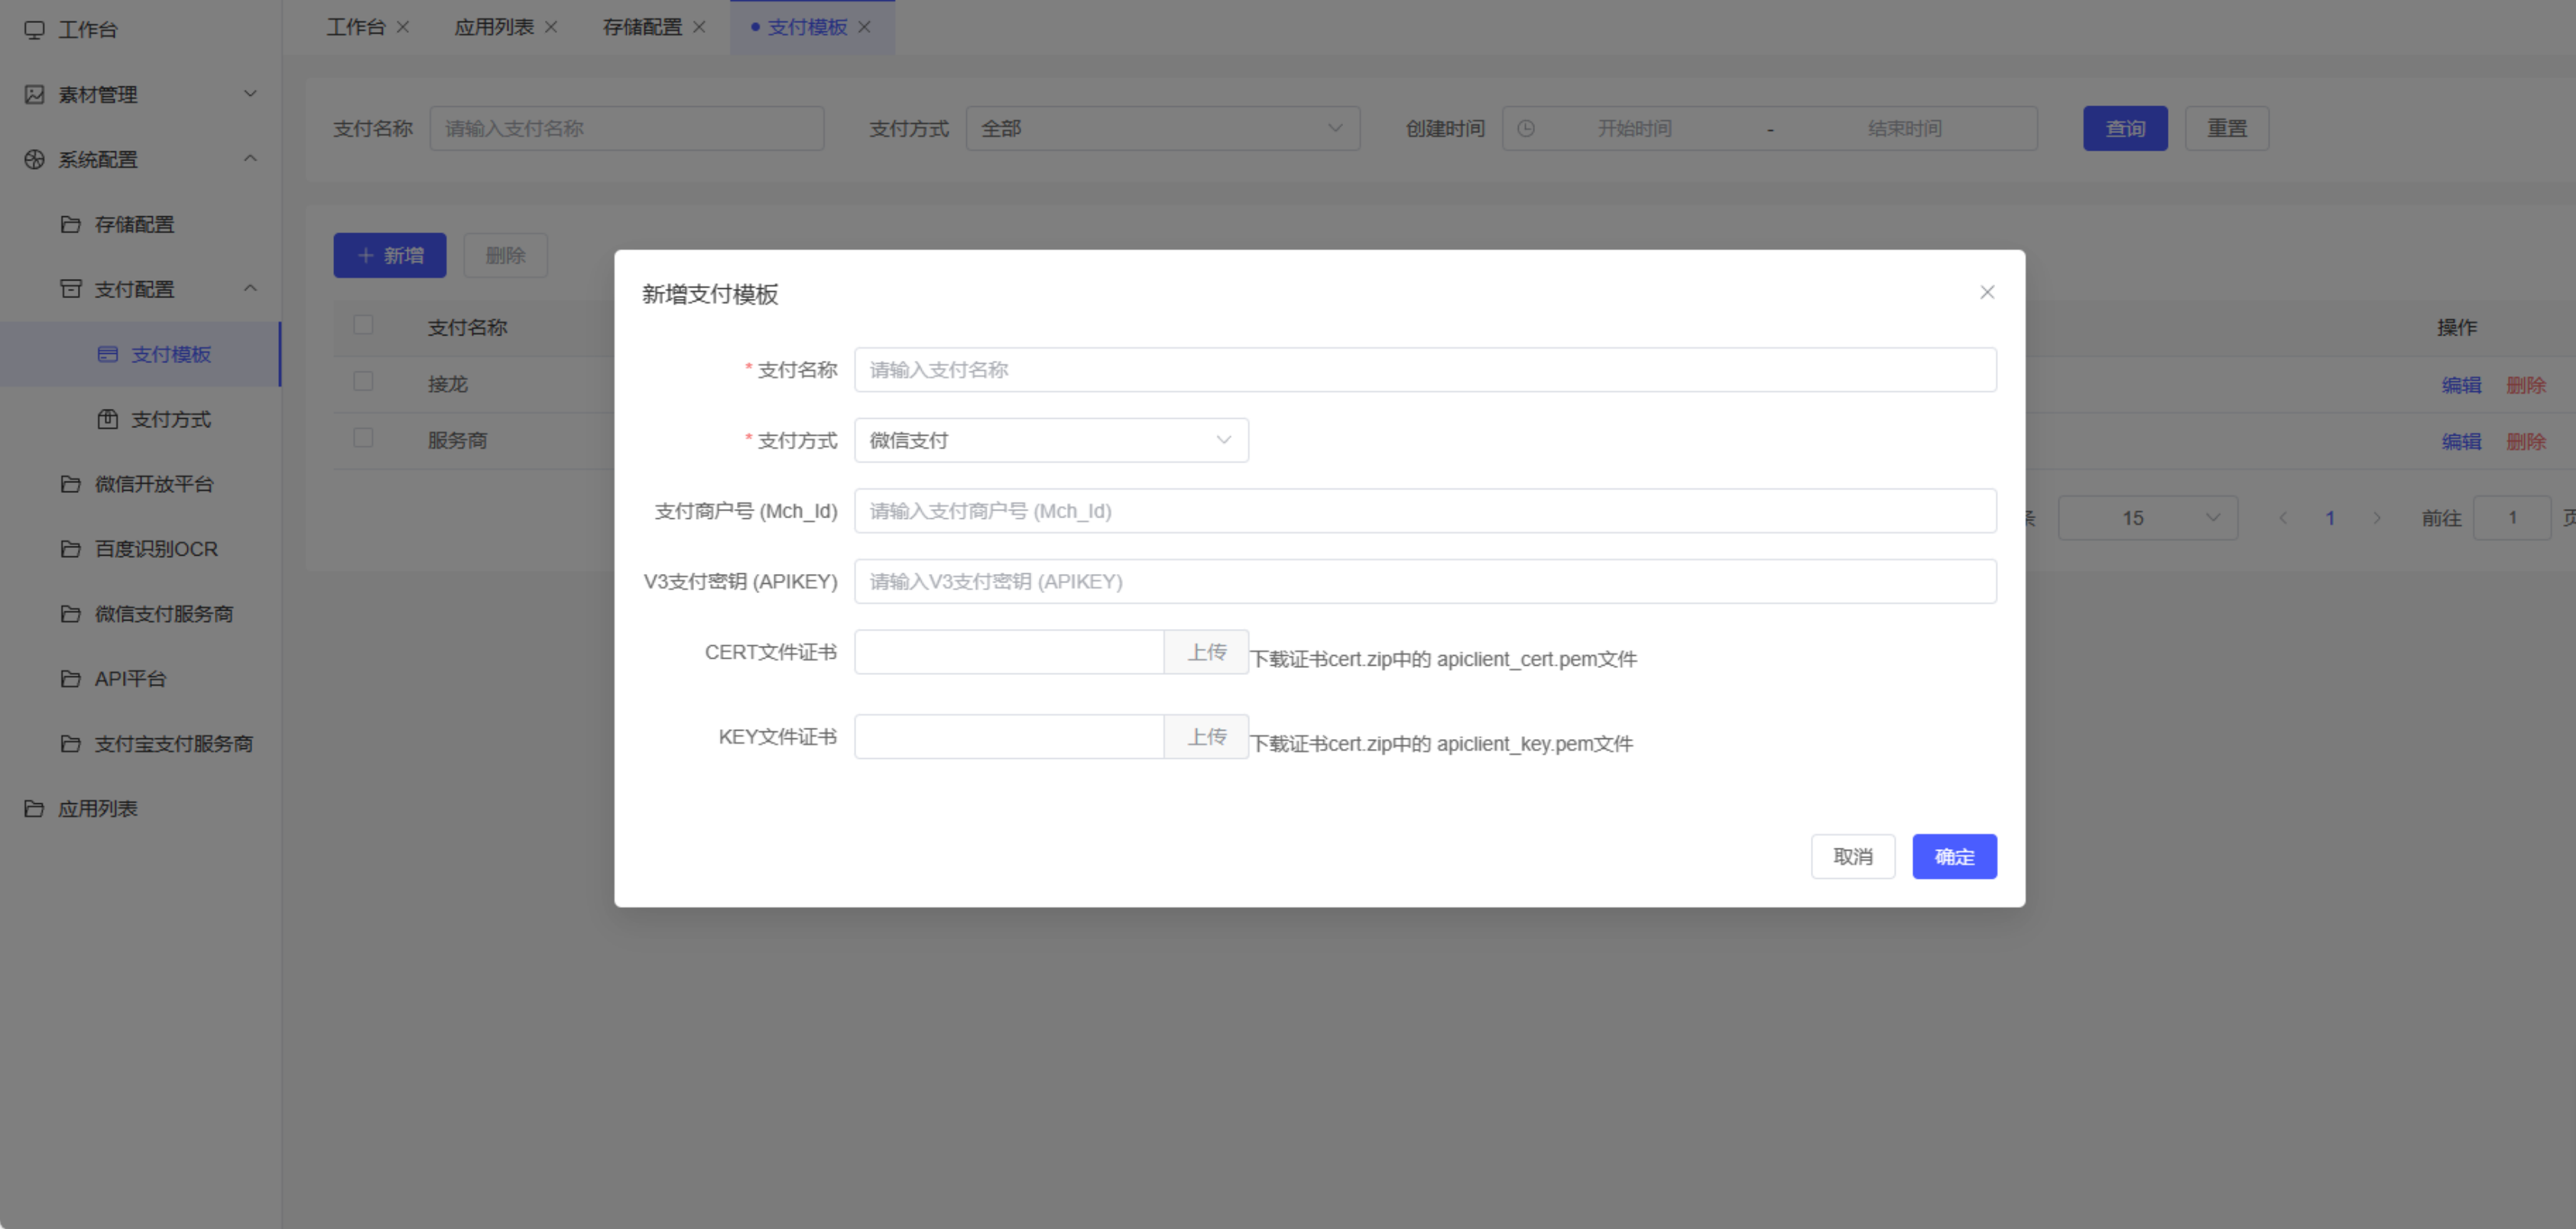2576x1229 pixels.
Task: Click the 接龙 payment name cell
Action: [x=448, y=384]
